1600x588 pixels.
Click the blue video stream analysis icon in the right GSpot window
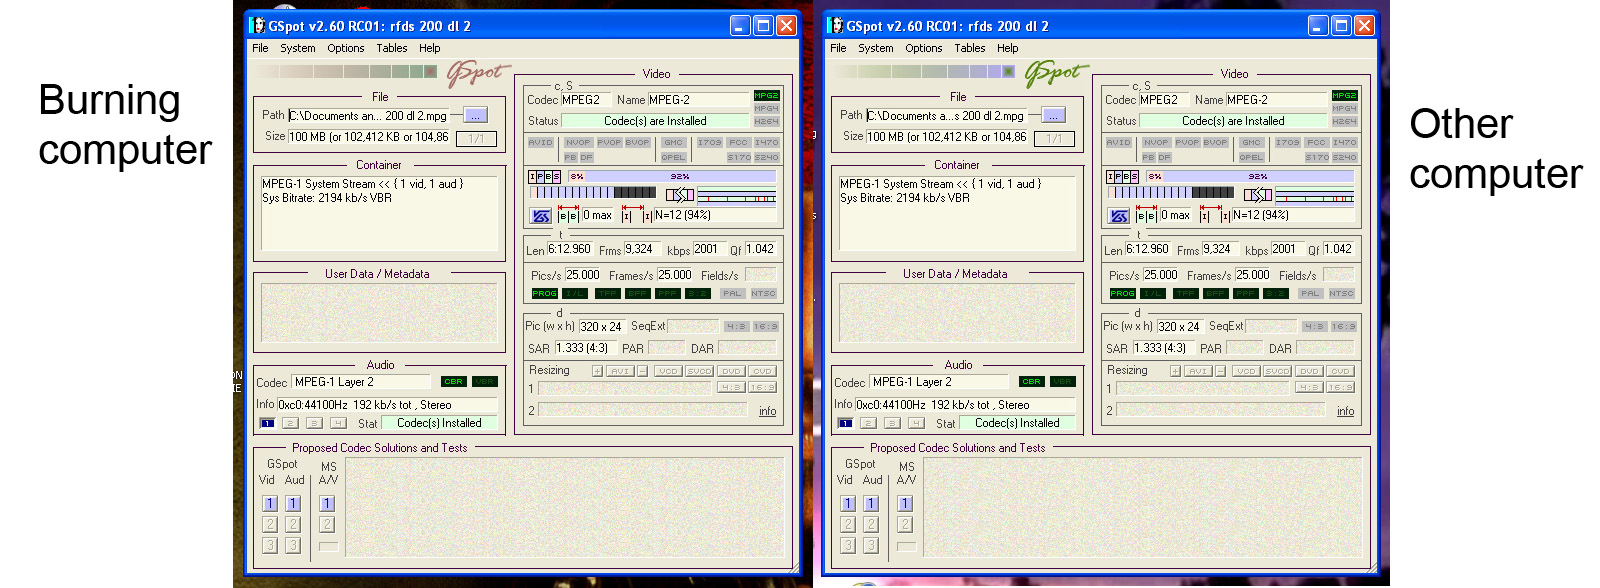(1119, 215)
